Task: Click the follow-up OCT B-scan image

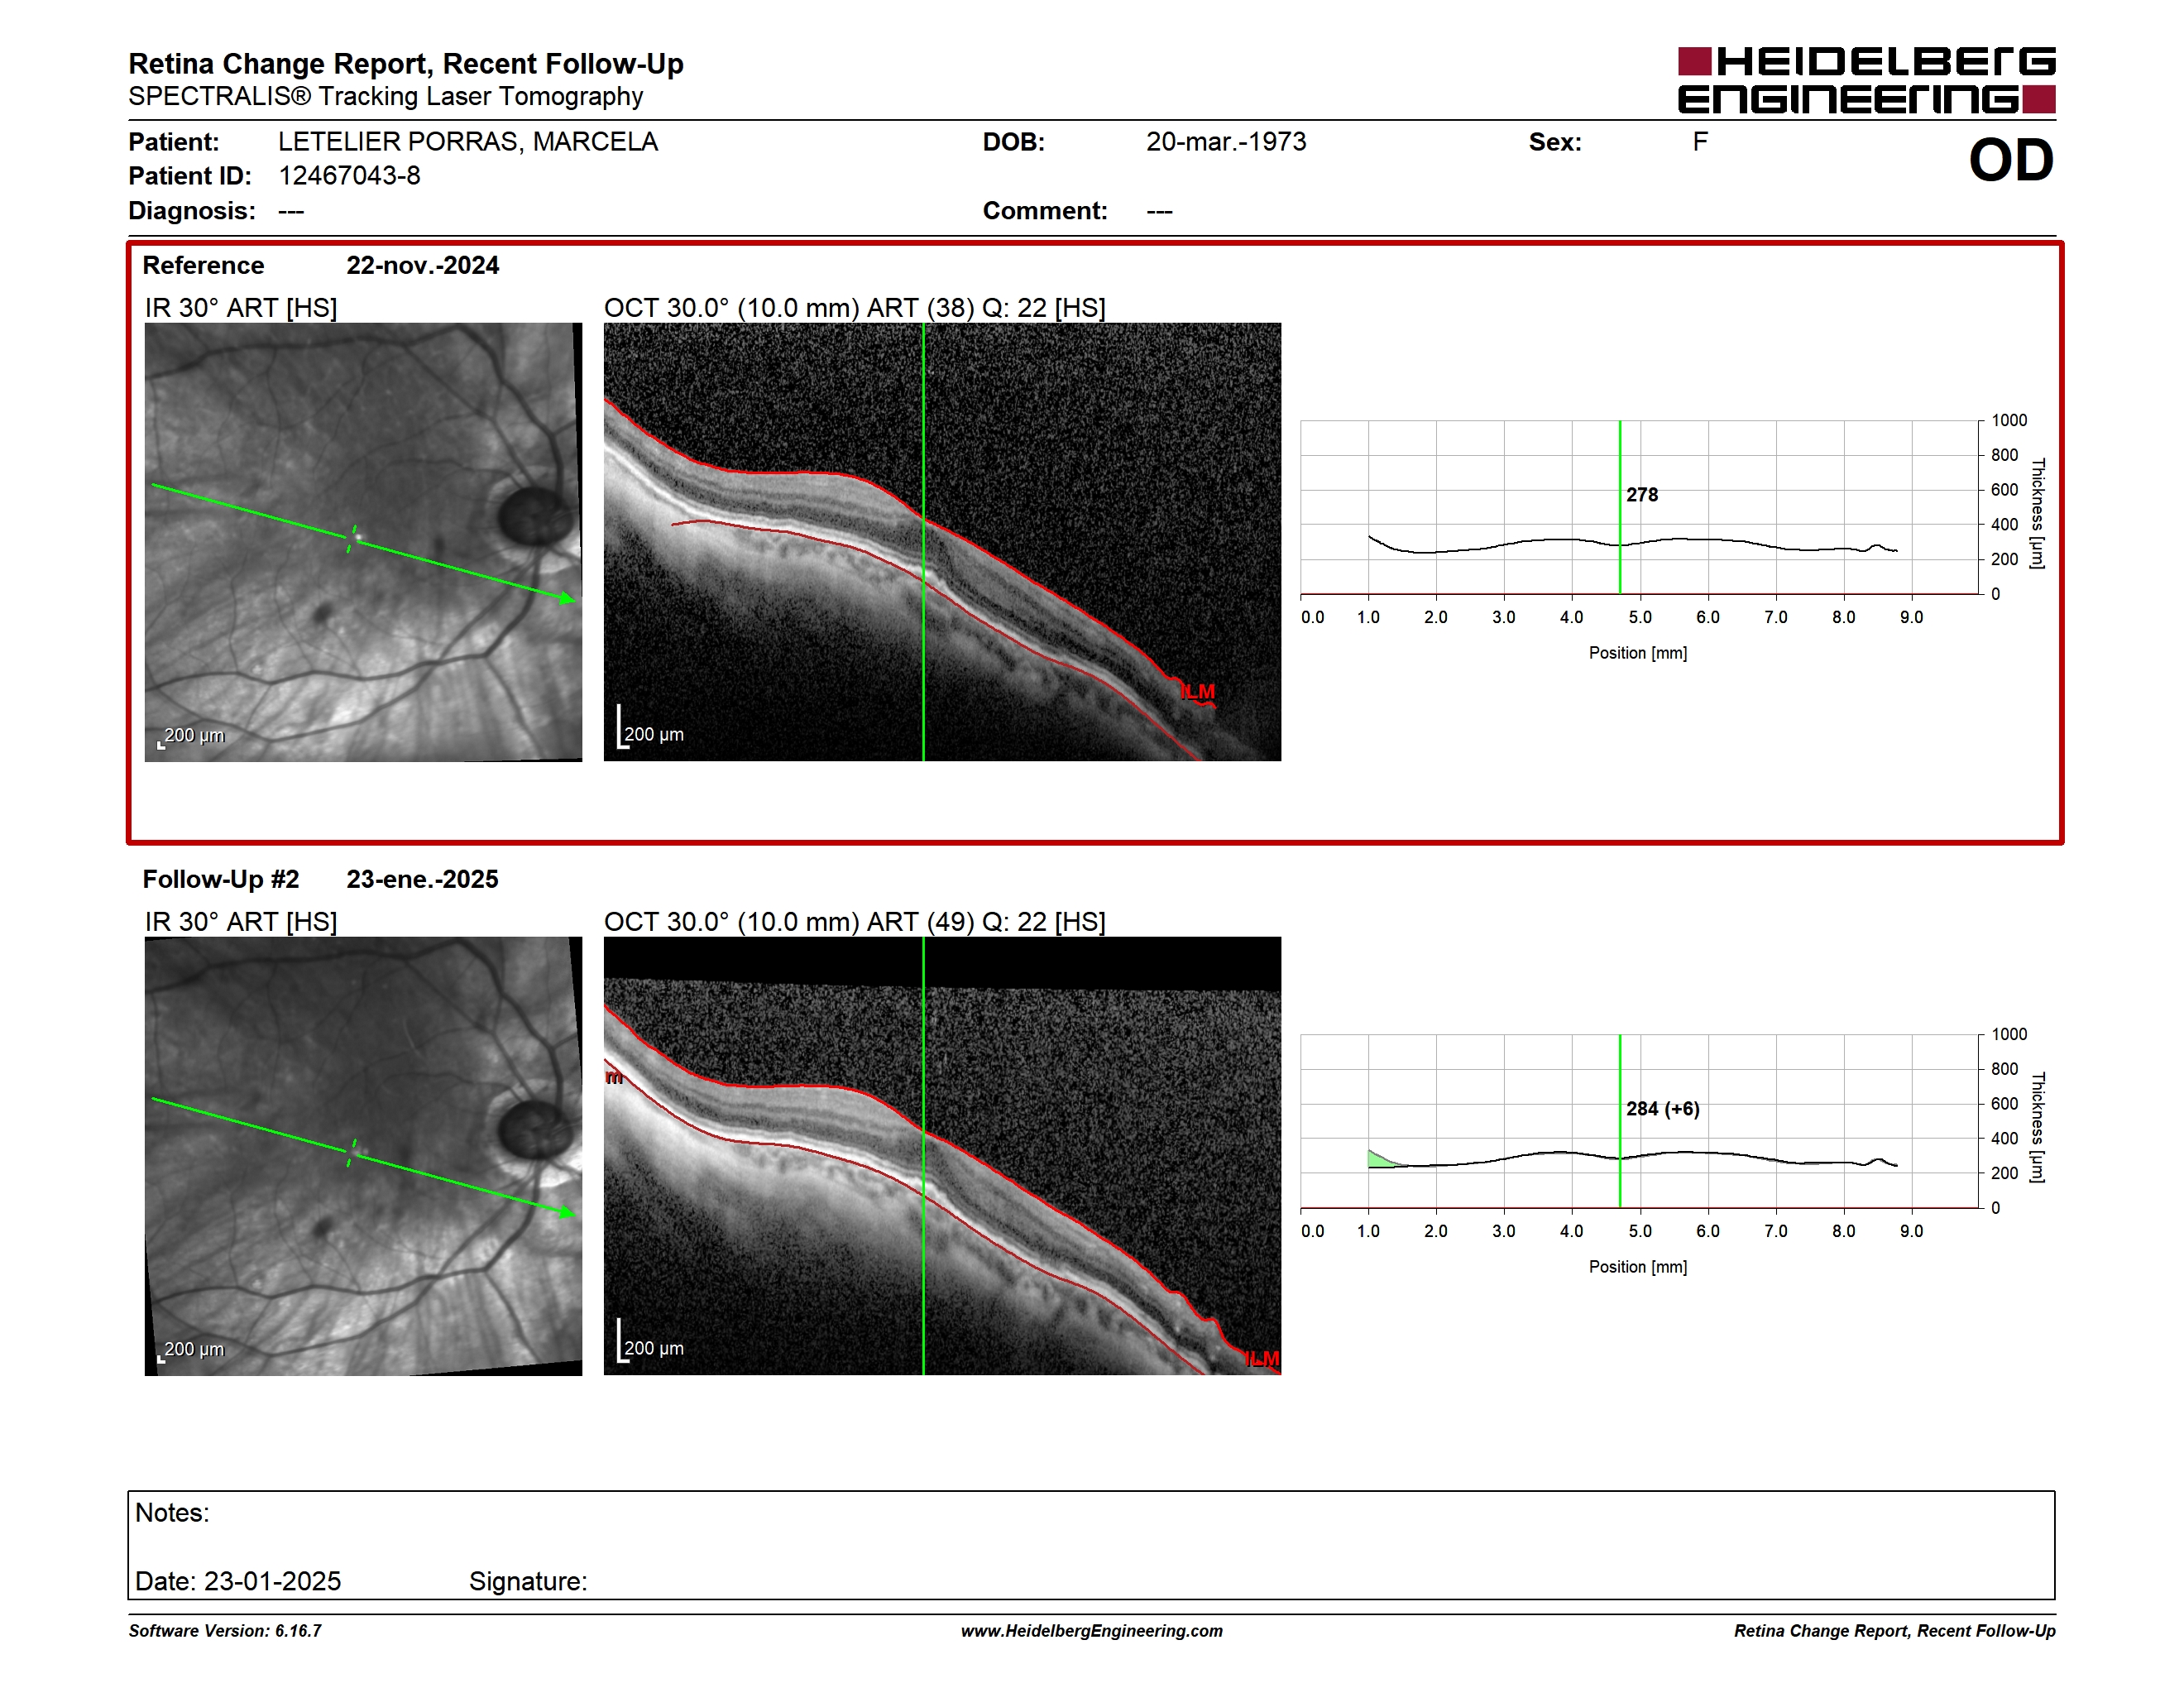Action: [x=942, y=1156]
